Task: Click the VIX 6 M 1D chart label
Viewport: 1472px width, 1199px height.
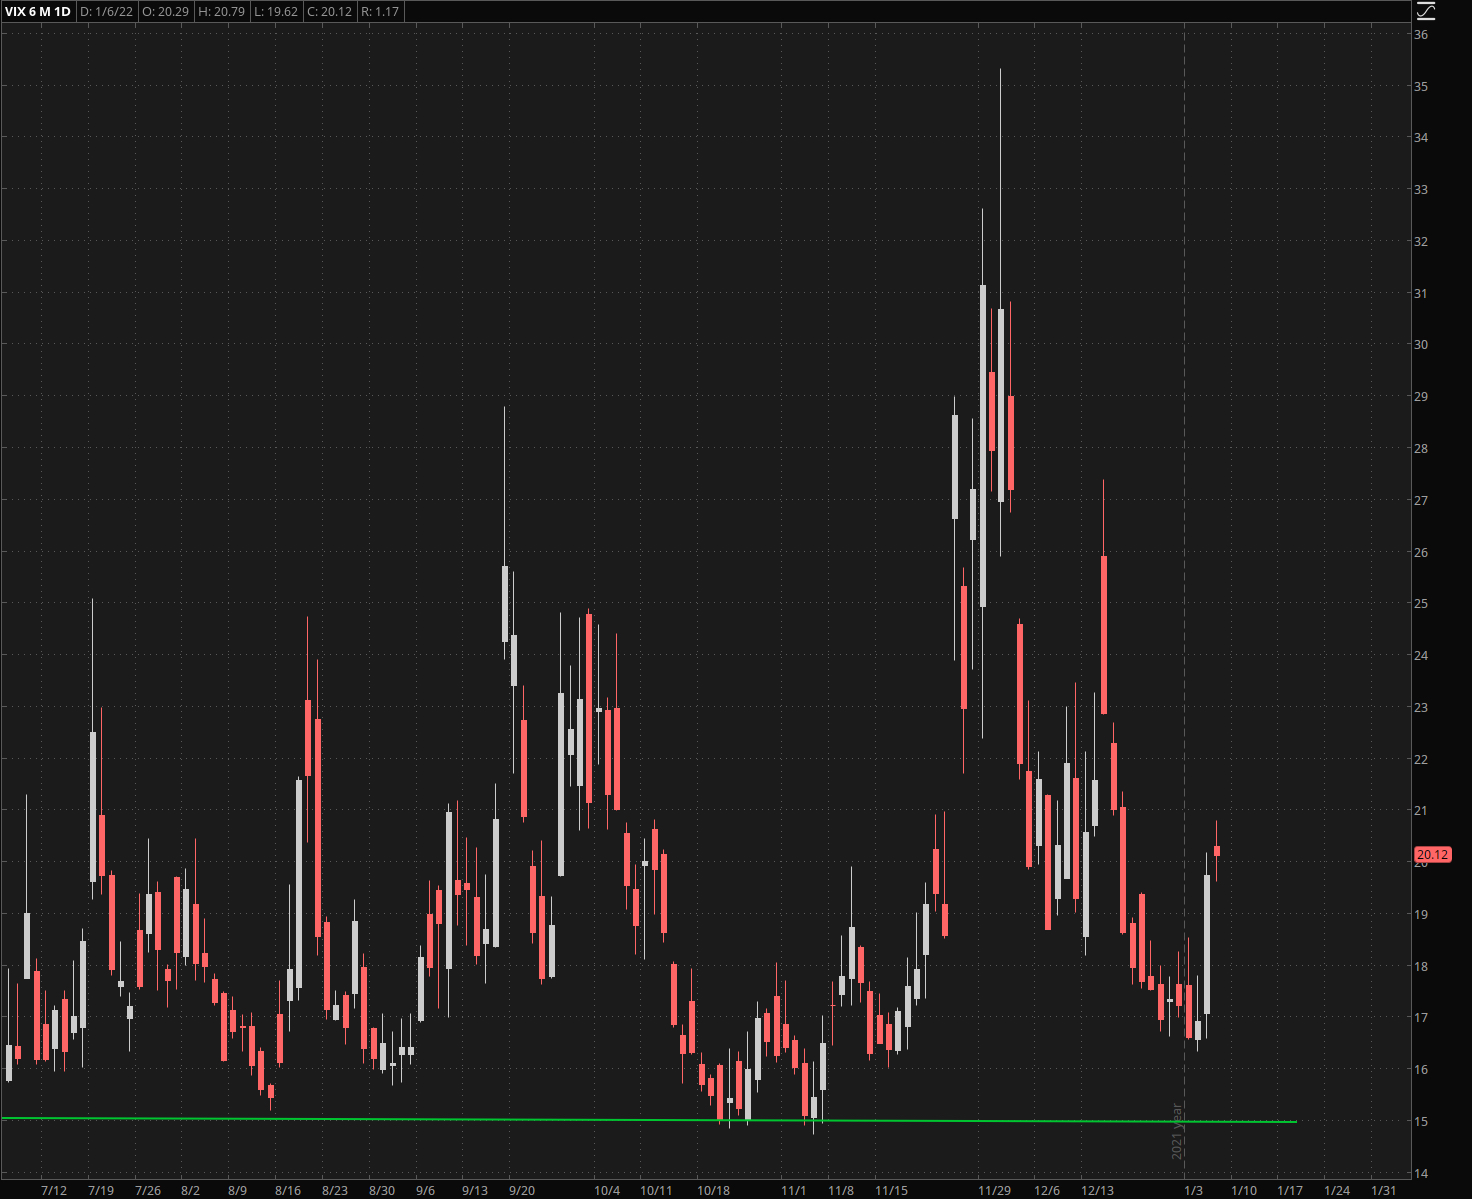Action: (38, 12)
